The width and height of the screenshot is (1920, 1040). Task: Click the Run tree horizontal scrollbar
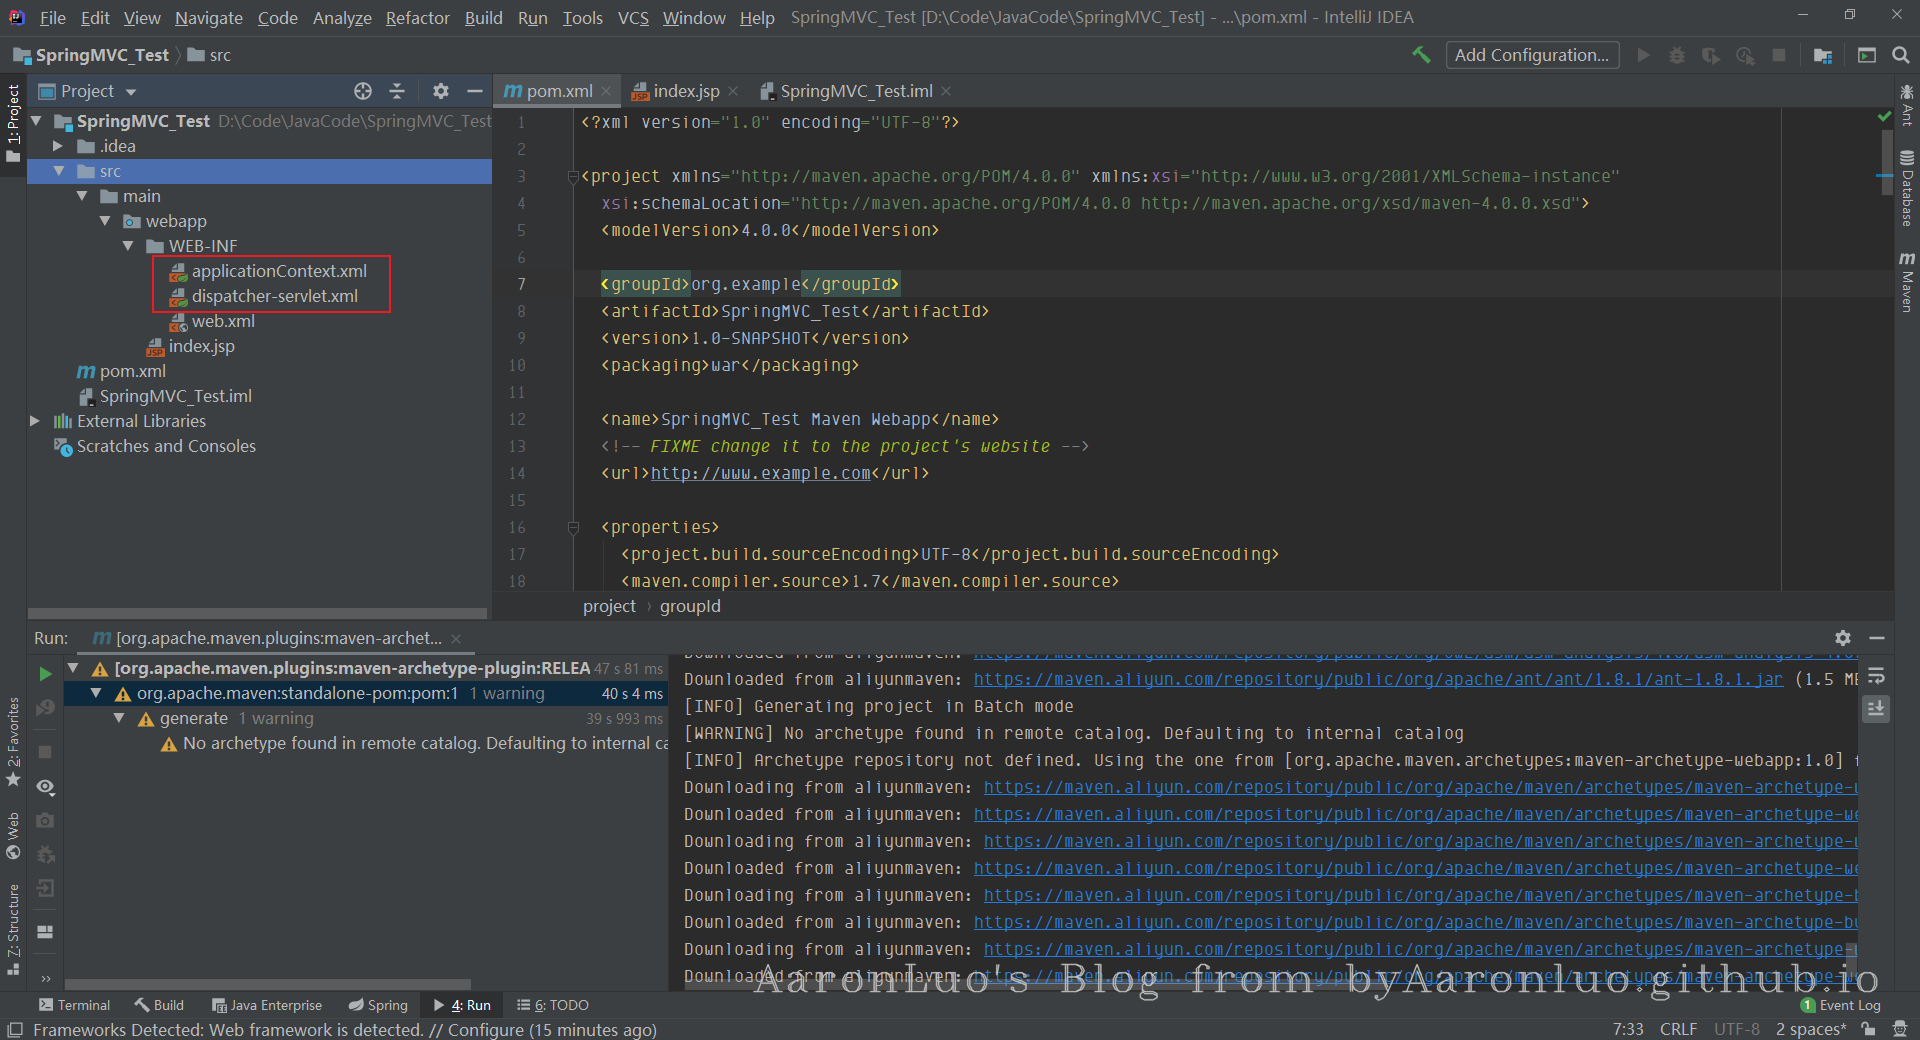pos(268,984)
